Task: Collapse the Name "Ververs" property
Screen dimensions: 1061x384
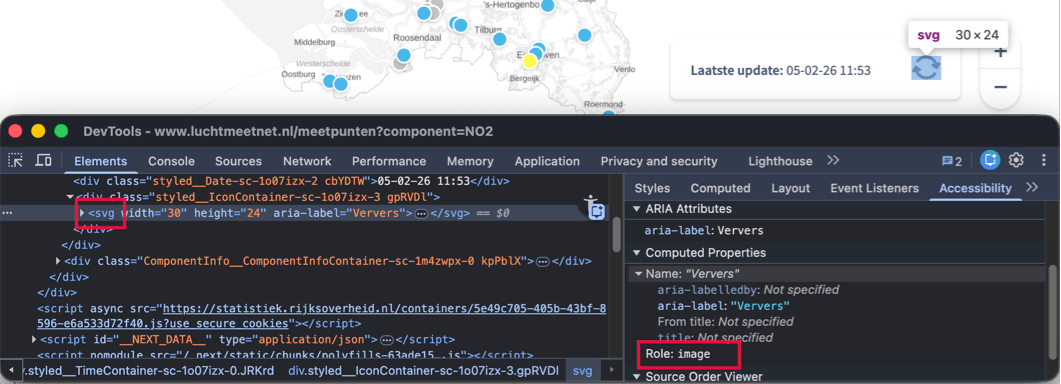Action: (x=639, y=274)
